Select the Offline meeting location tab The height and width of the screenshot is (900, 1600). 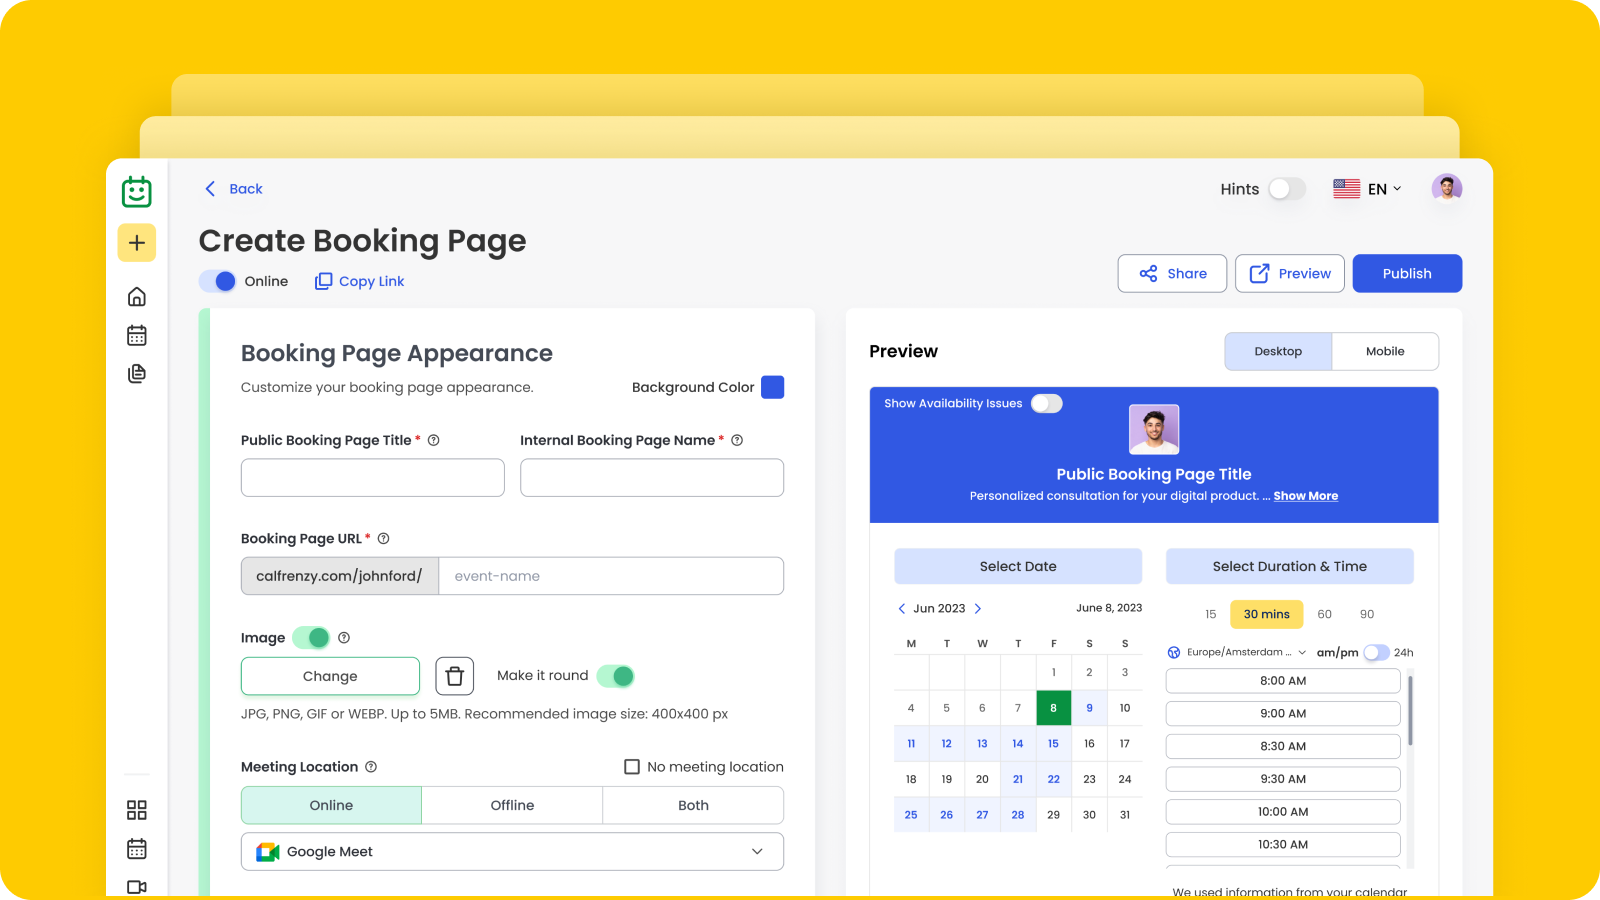point(512,805)
